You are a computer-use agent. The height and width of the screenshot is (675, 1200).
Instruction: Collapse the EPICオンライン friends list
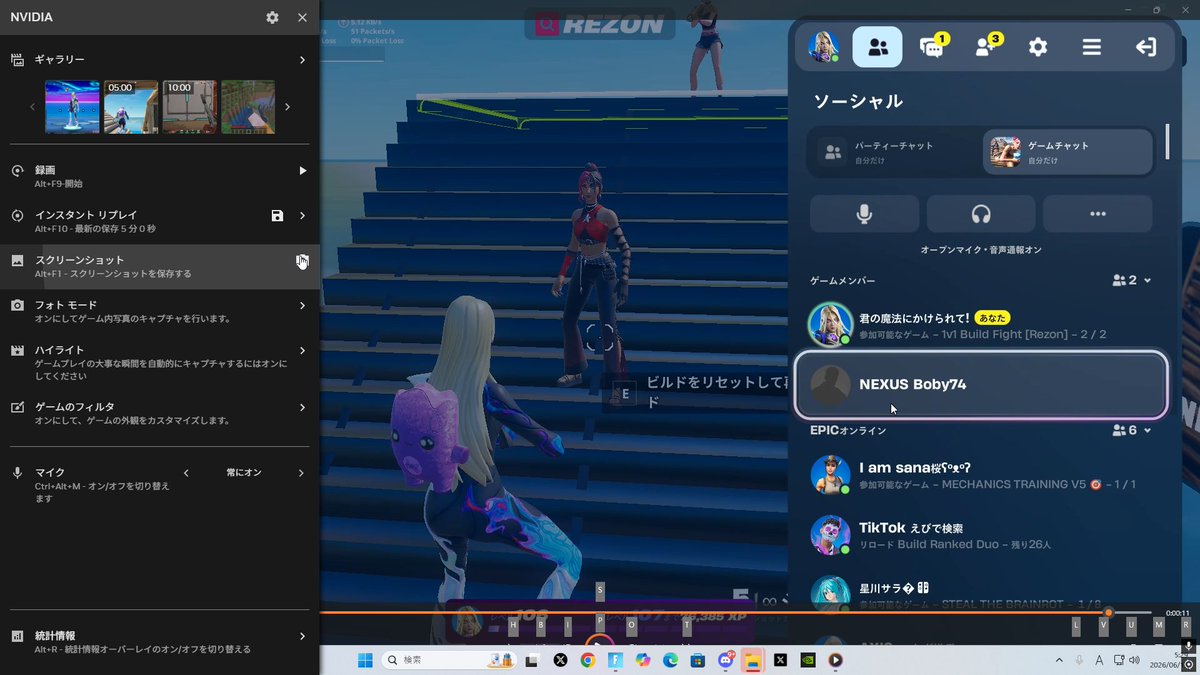coord(1148,430)
